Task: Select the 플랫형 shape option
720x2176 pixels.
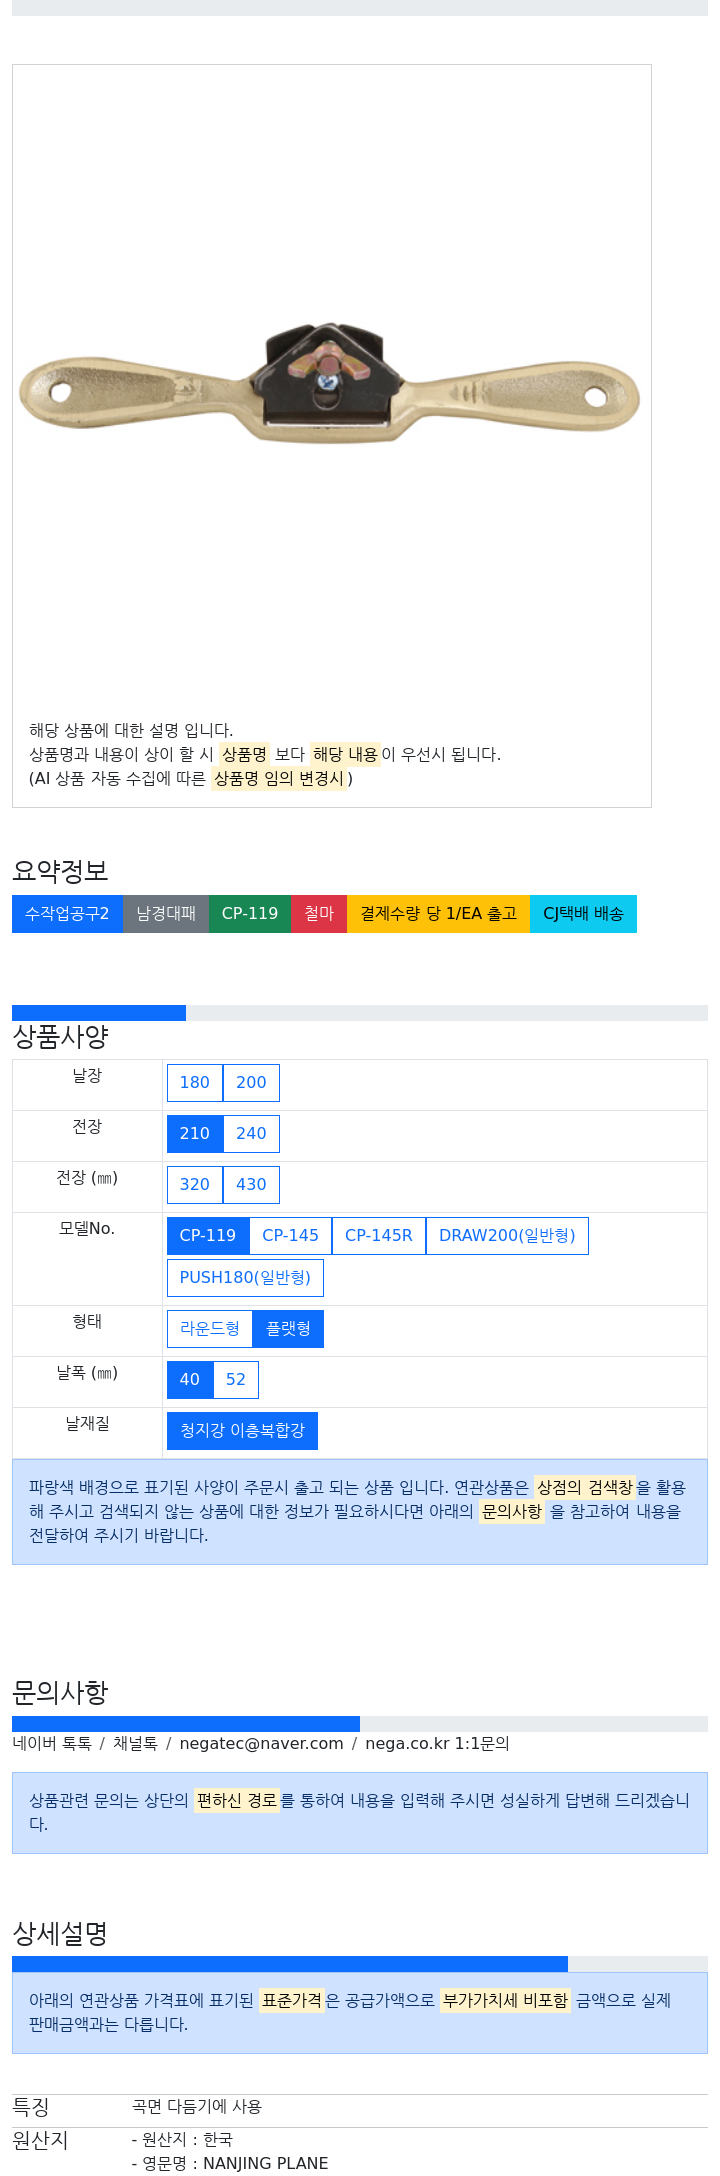Action: (x=288, y=1329)
